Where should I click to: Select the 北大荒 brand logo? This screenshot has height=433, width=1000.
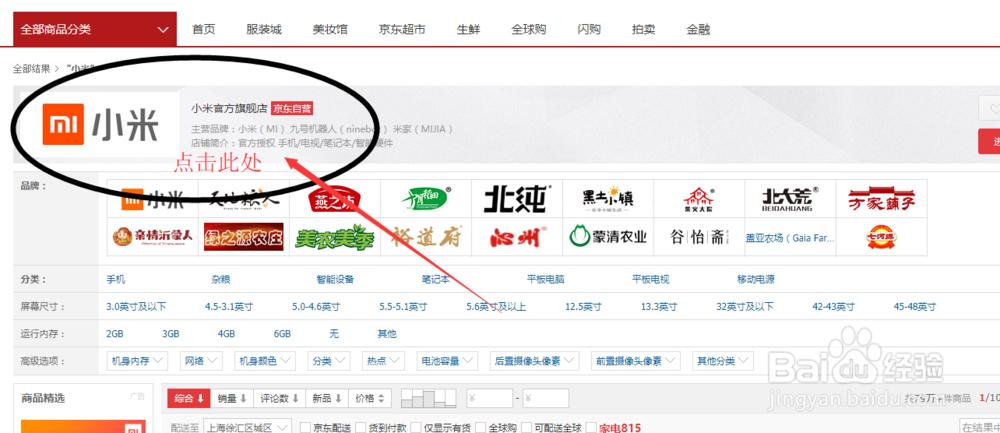click(x=791, y=199)
